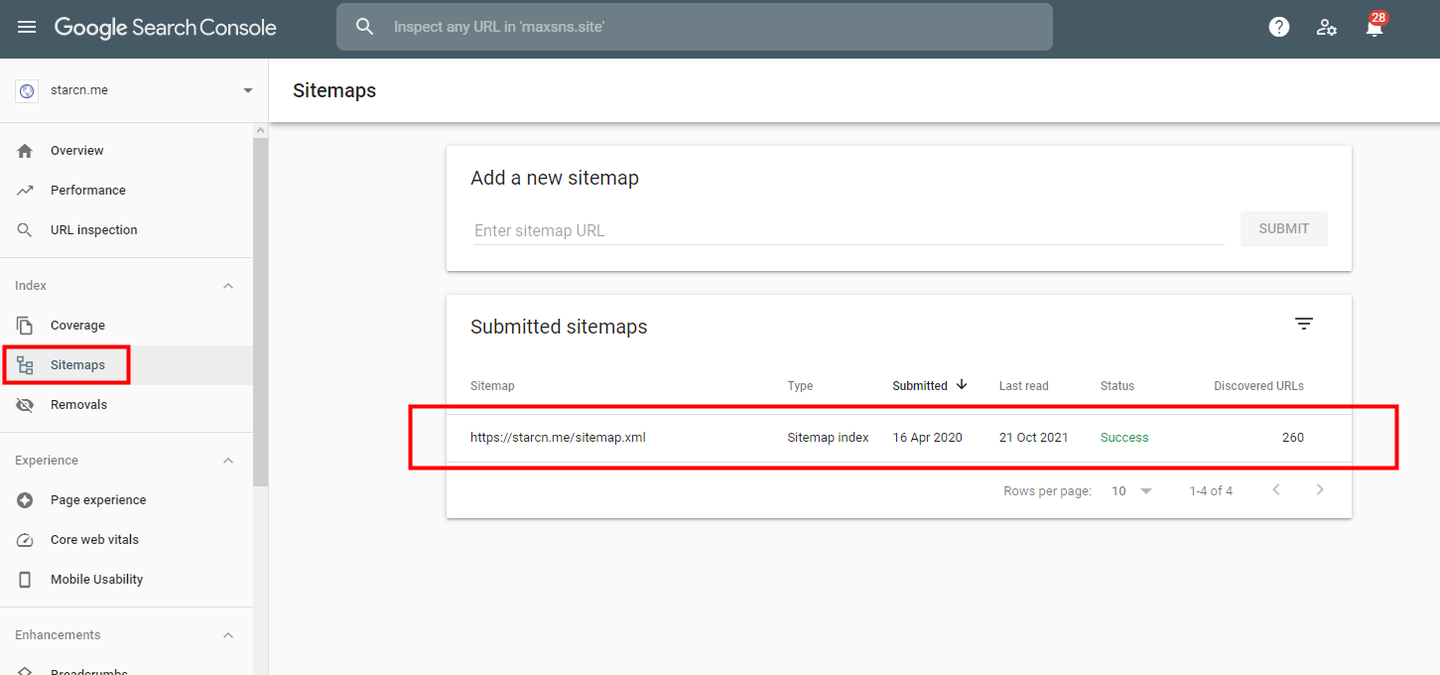
Task: Open the Help question mark icon
Action: pos(1279,27)
